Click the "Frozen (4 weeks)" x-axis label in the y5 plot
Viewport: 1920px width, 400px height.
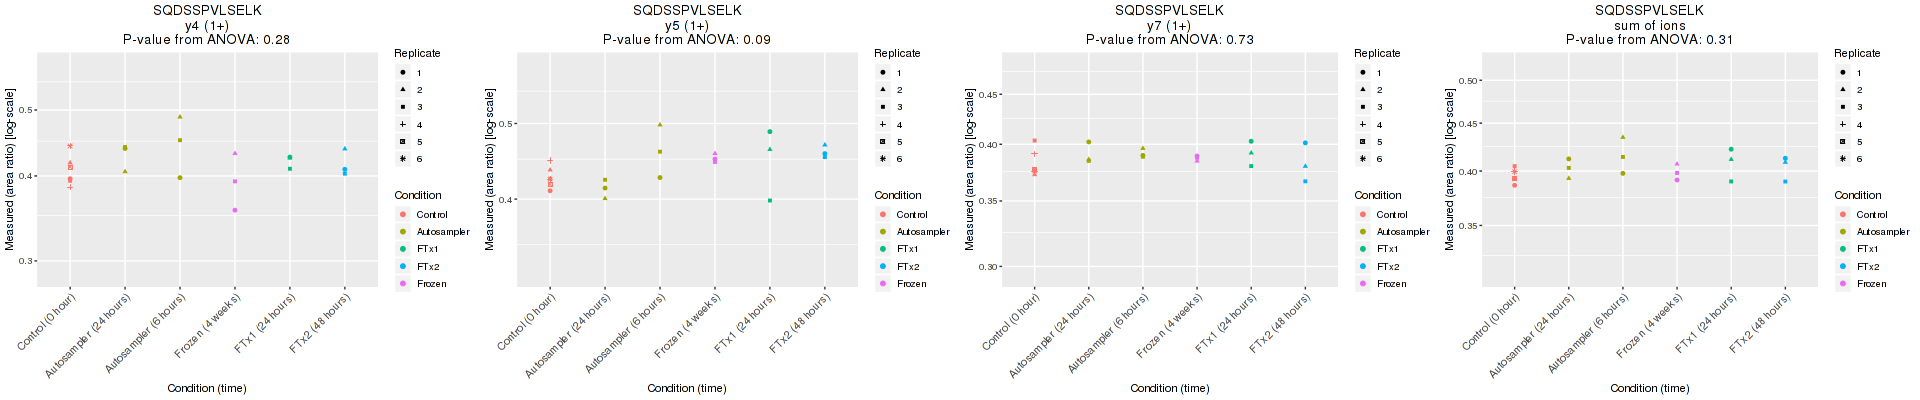tap(687, 326)
